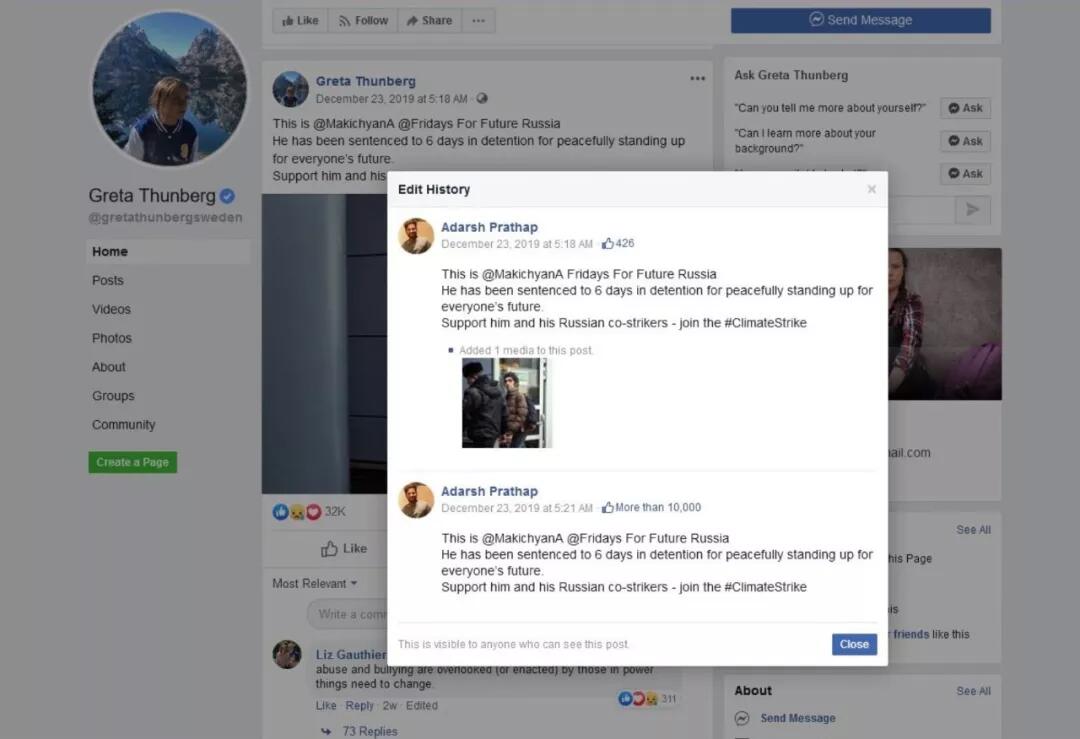Click the post's reaction icons showing 32K
Image resolution: width=1080 pixels, height=739 pixels.
coord(309,512)
